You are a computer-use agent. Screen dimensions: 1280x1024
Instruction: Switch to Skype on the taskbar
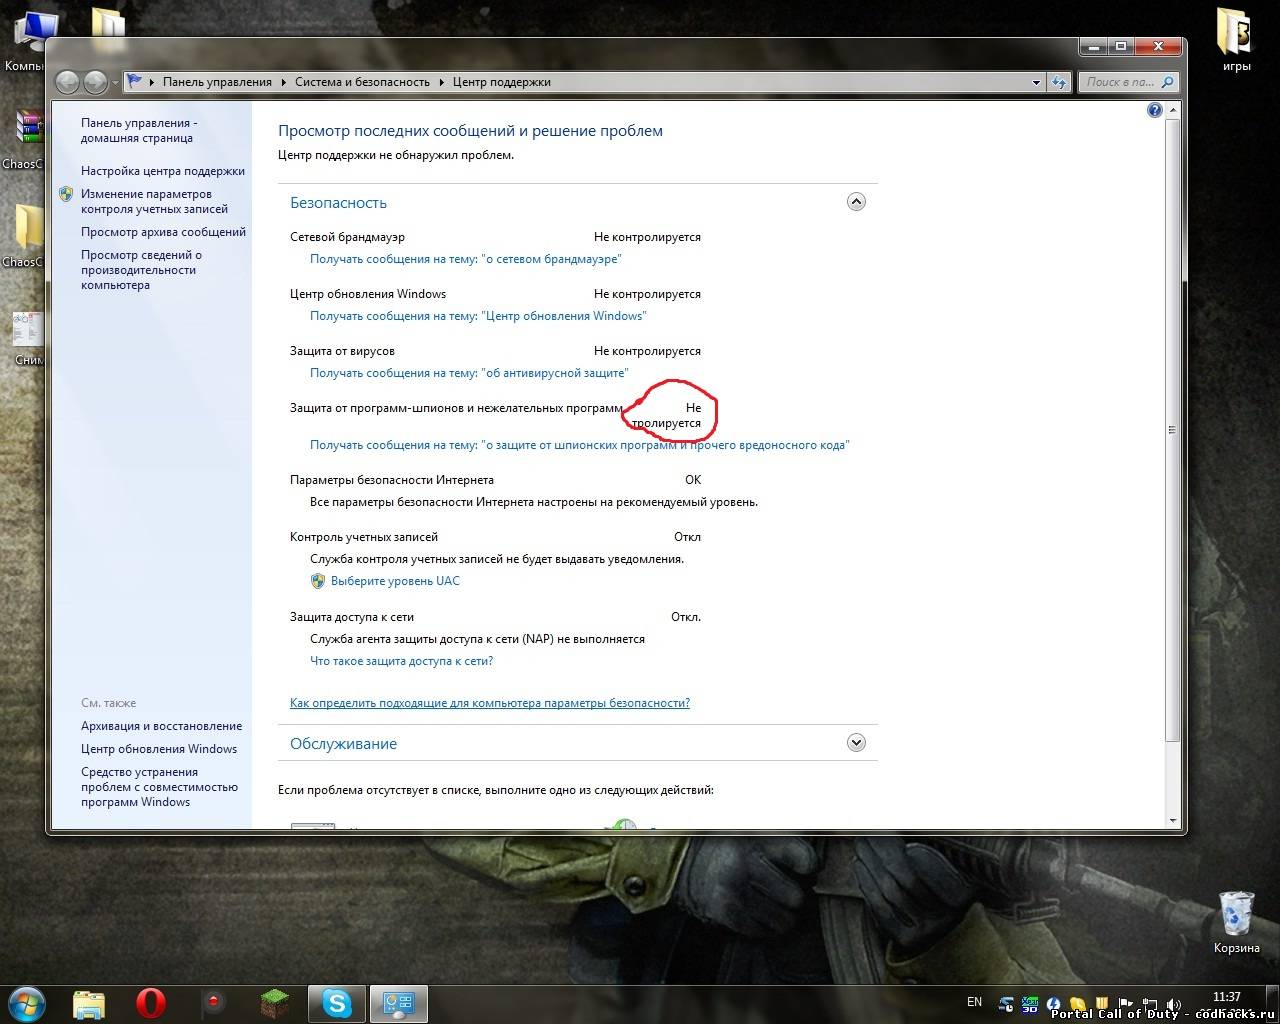[337, 1003]
